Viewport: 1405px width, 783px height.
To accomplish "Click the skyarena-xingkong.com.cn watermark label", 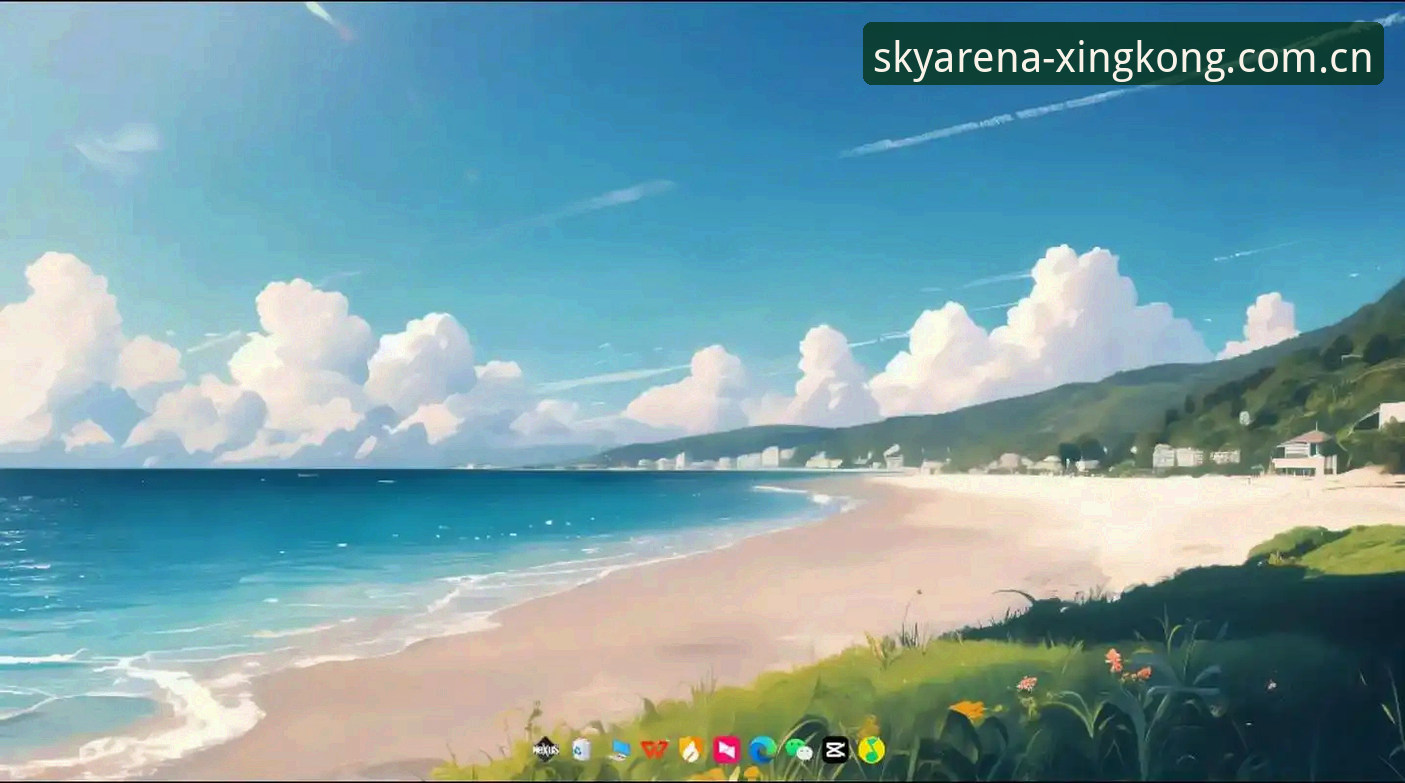I will click(1123, 54).
